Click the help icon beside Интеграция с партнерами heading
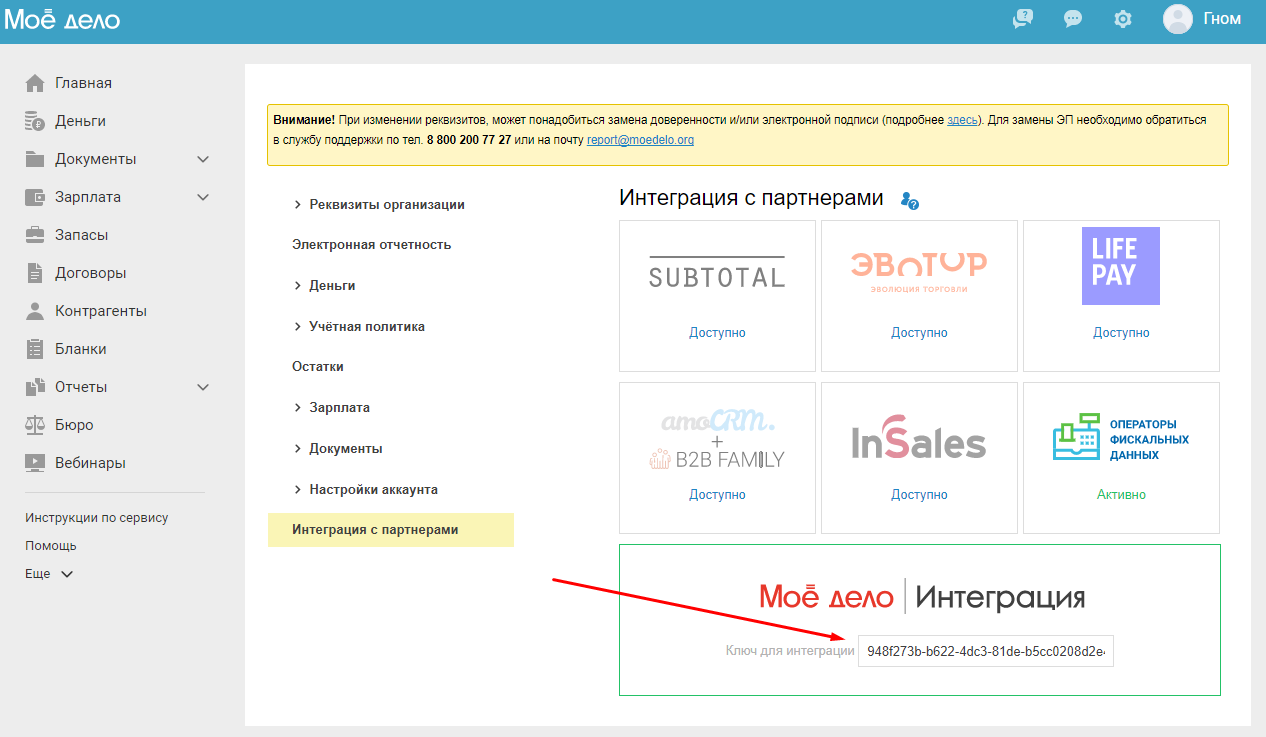Image resolution: width=1266 pixels, height=737 pixels. [x=910, y=200]
